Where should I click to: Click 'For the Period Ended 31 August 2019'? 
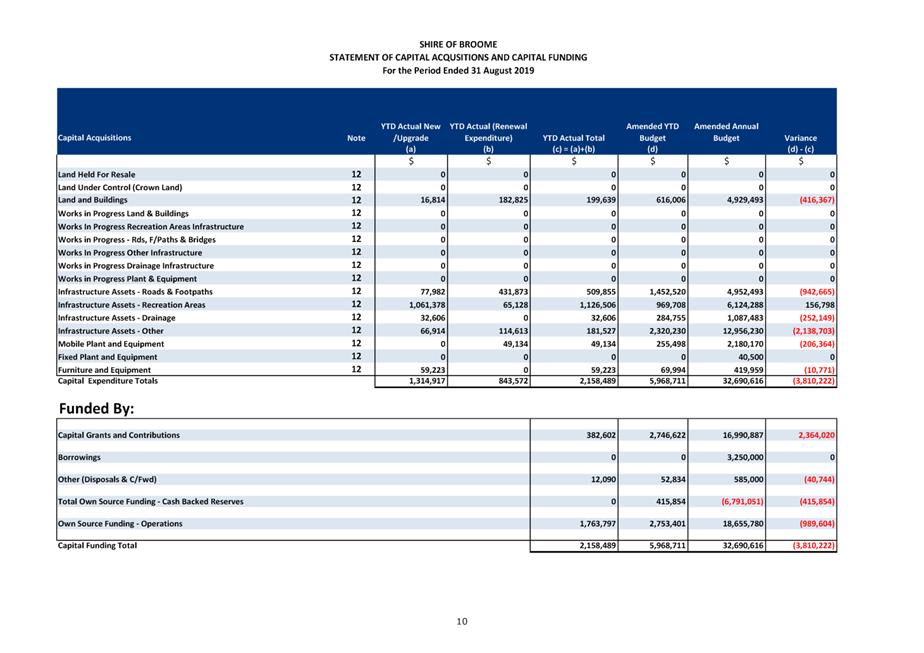tap(458, 70)
